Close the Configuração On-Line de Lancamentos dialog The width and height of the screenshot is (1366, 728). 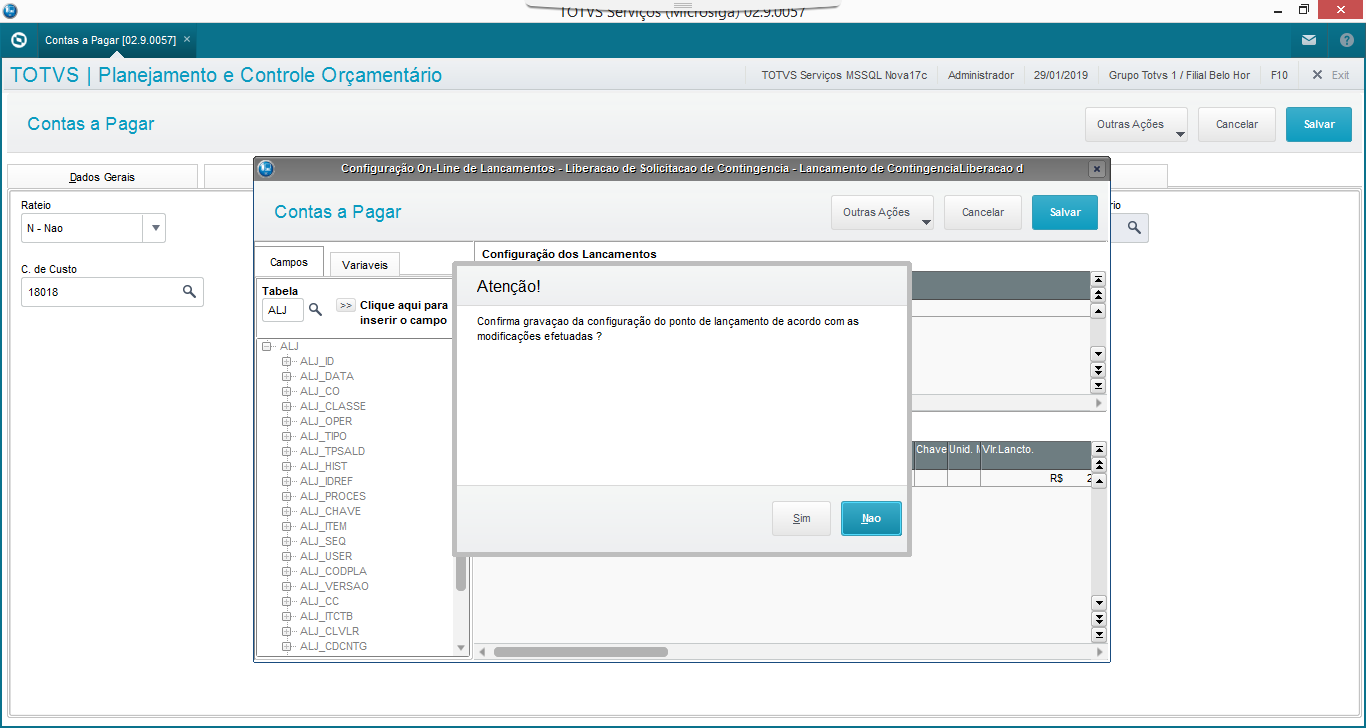[1097, 169]
